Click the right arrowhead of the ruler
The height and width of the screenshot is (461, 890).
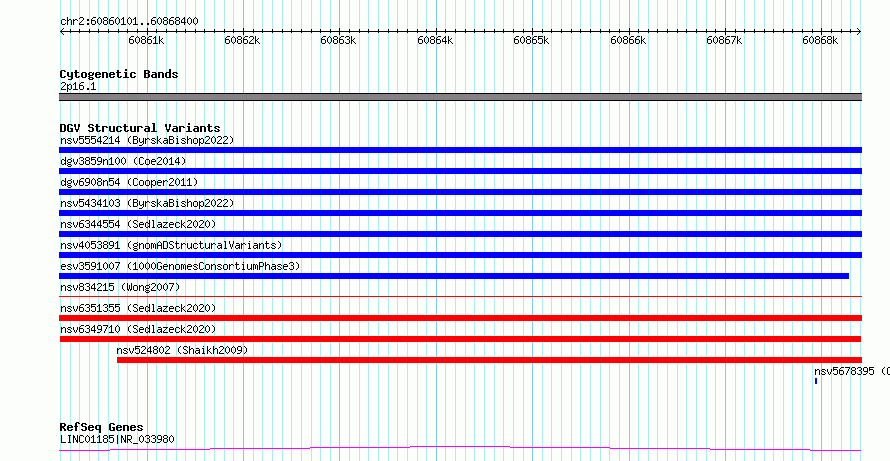coord(859,32)
